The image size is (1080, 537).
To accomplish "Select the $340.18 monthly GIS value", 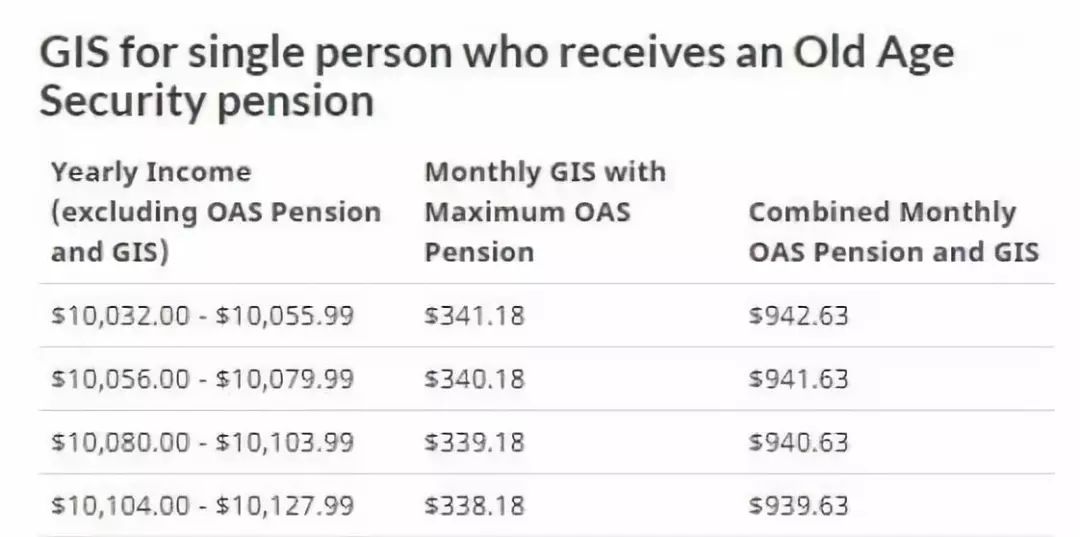I will click(474, 379).
